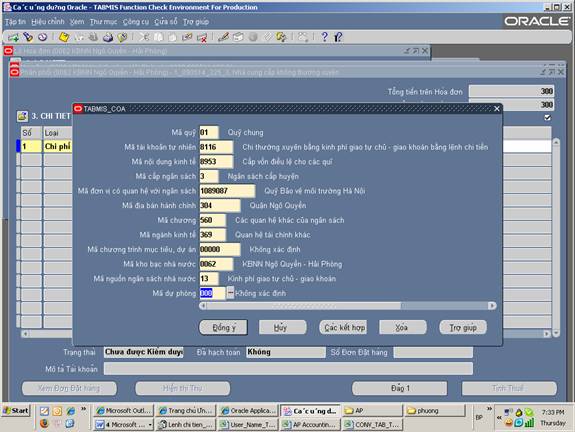The height and width of the screenshot is (432, 575).
Task: Click the field containing 1089087
Action: [227, 191]
